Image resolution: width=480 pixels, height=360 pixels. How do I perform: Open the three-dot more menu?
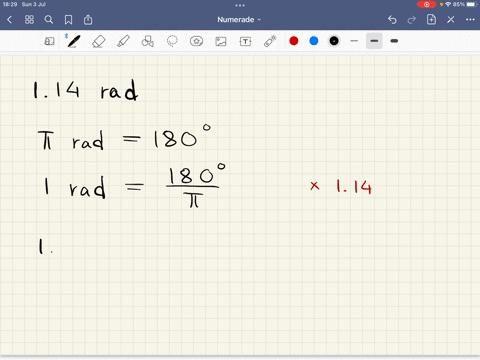coord(470,20)
